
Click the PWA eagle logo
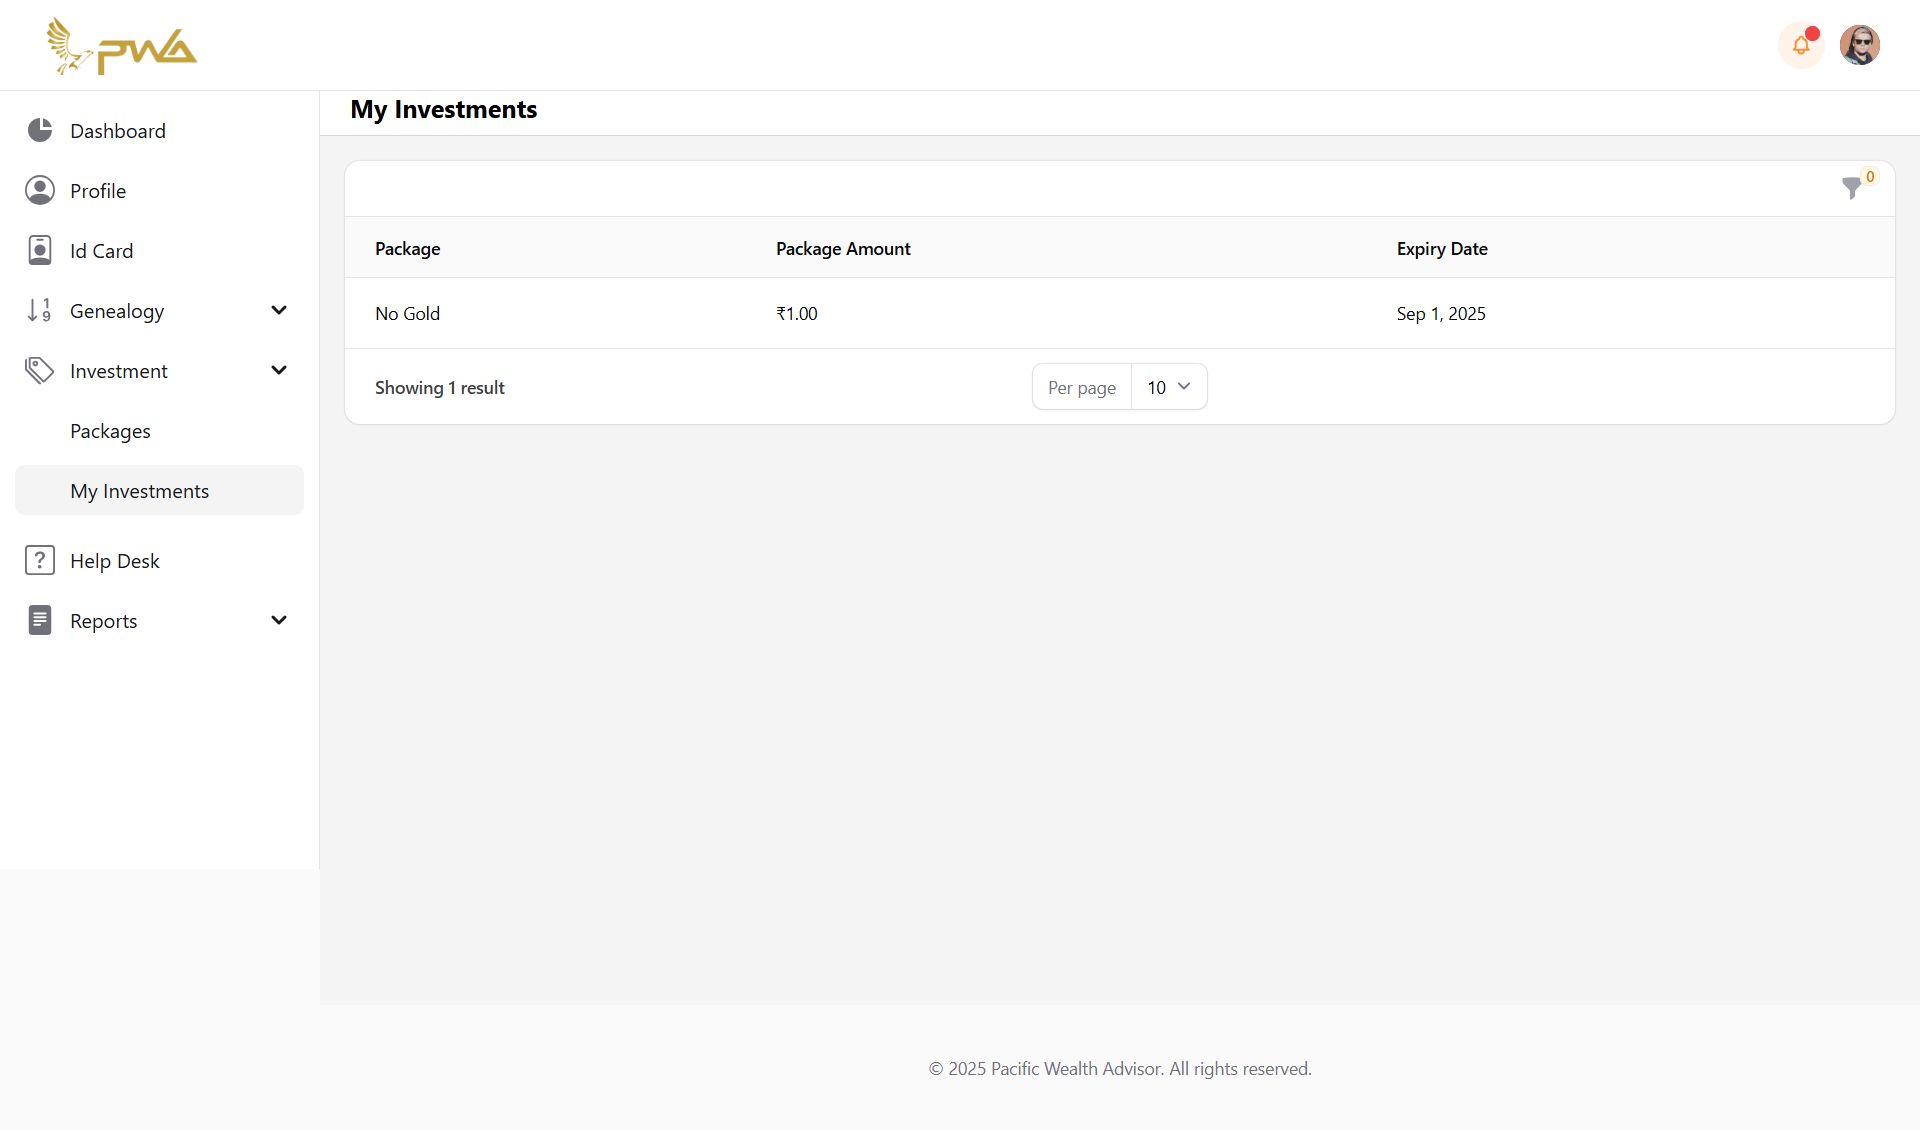pos(121,46)
